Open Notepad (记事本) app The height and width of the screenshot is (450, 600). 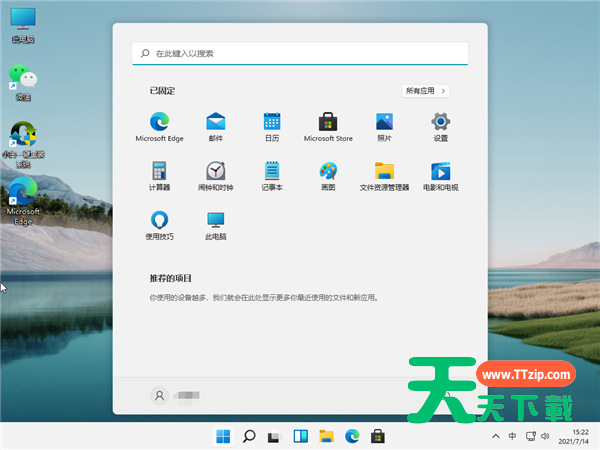[x=272, y=176]
